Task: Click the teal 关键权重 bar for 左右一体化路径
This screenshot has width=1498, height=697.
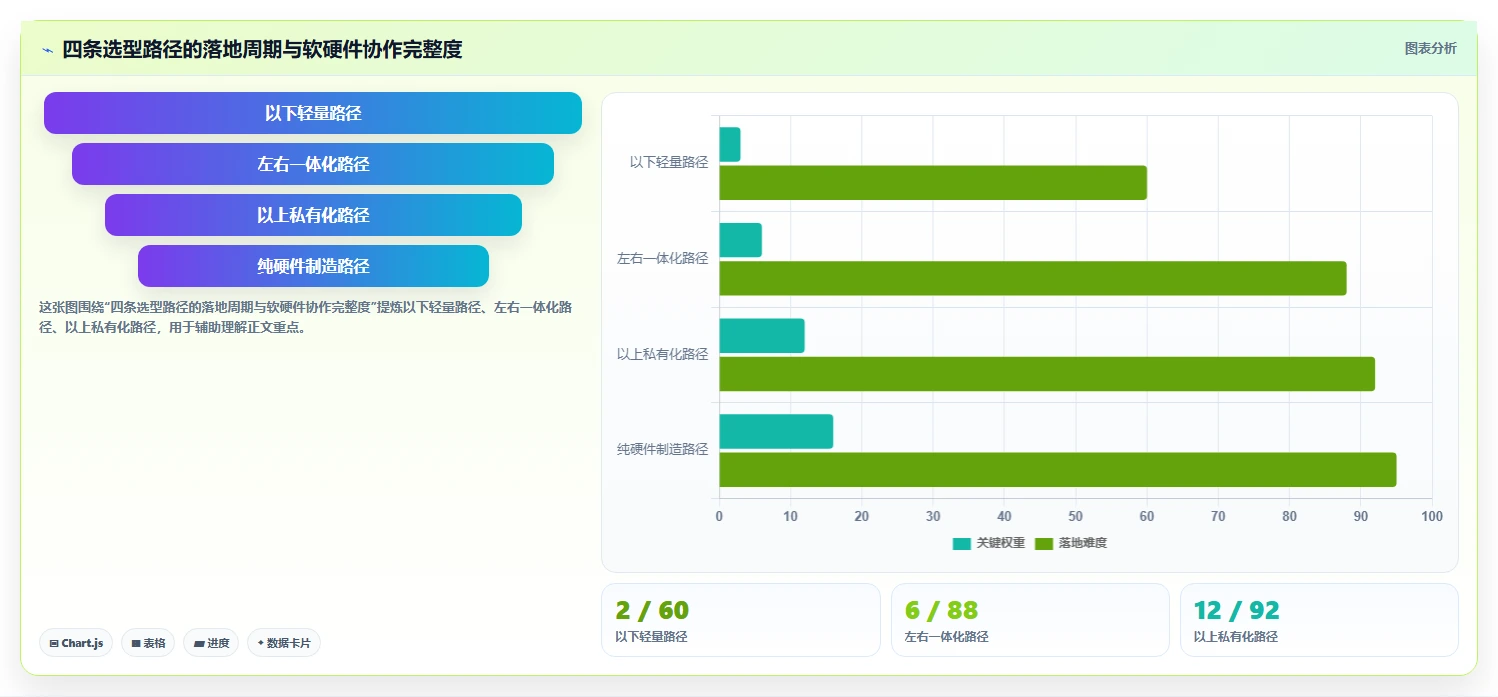Action: (741, 240)
